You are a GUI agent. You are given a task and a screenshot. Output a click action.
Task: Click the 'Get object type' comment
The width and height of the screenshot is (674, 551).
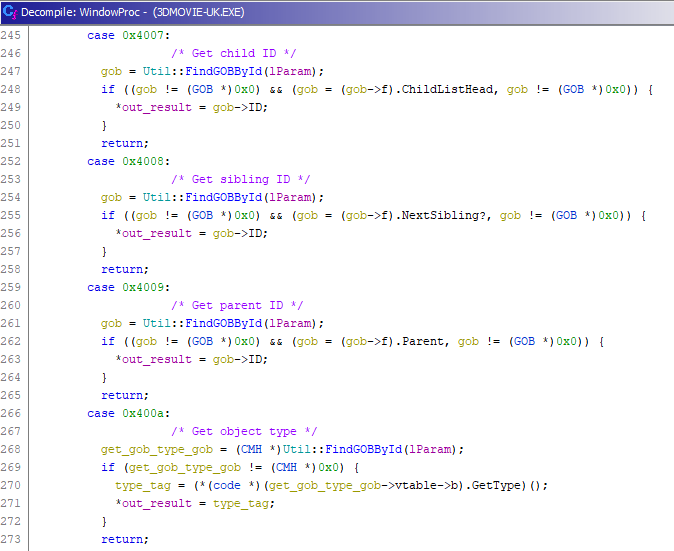coord(244,431)
